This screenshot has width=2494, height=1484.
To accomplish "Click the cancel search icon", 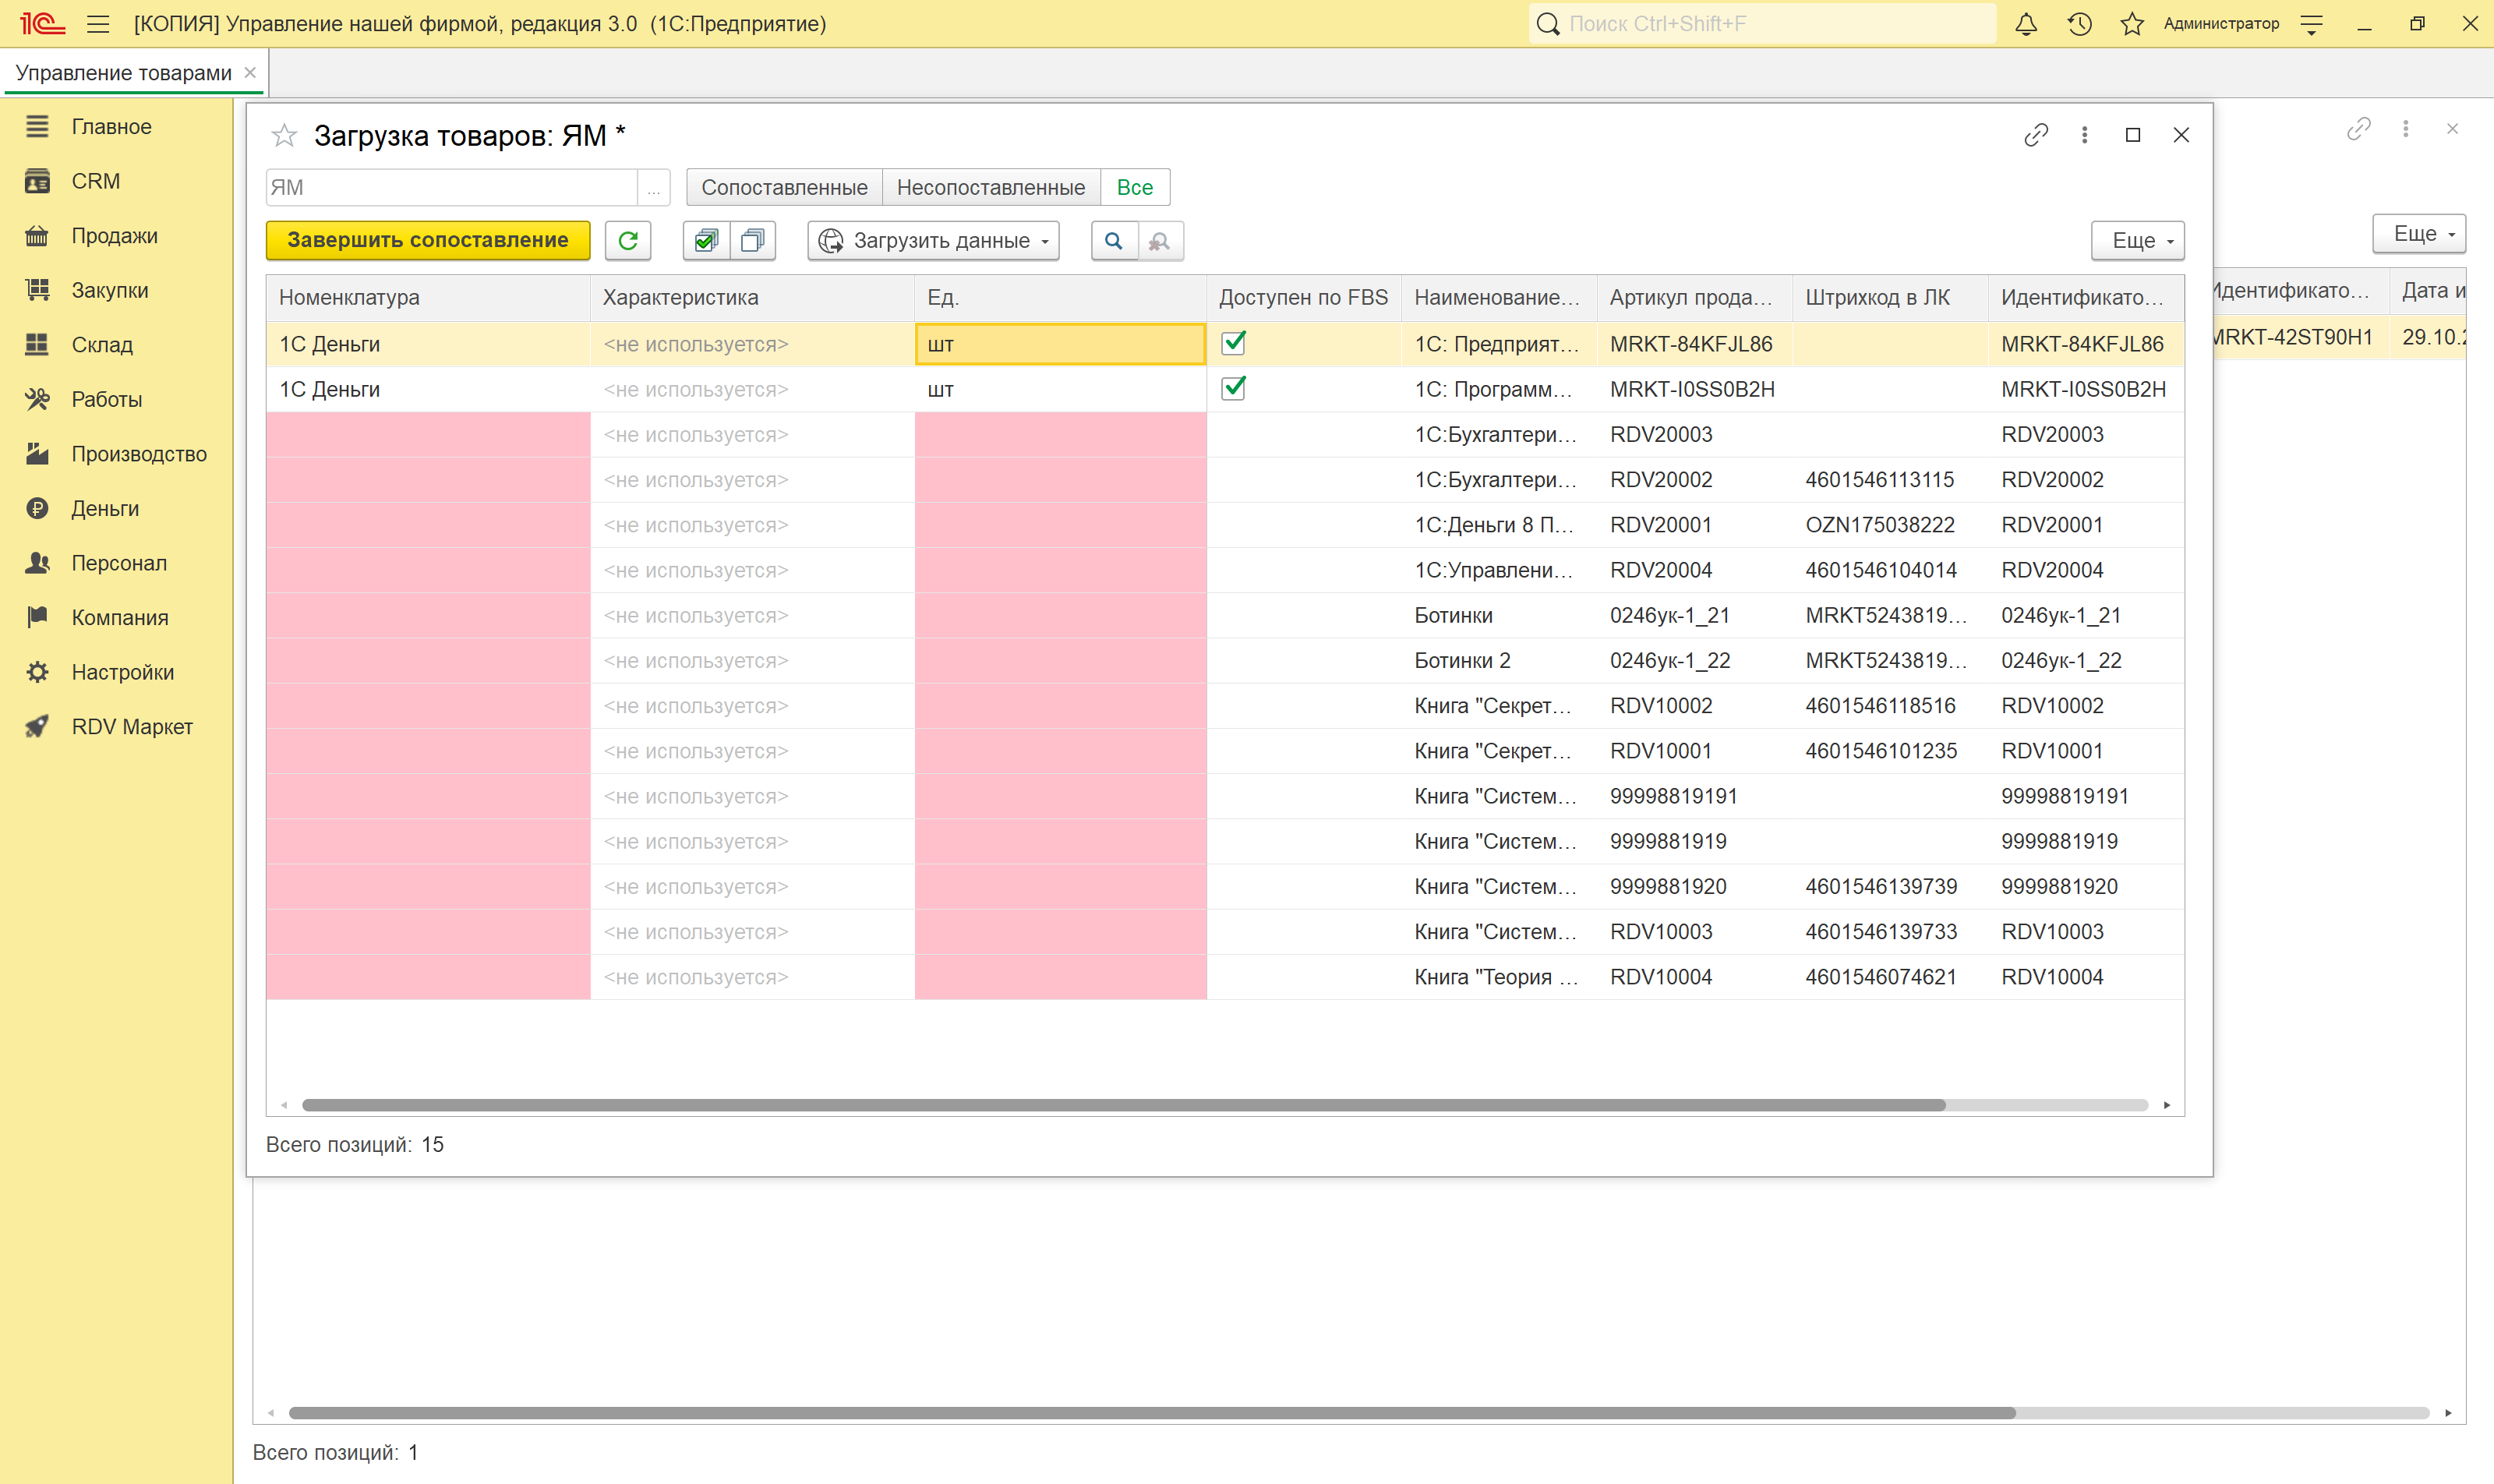I will pos(1160,240).
